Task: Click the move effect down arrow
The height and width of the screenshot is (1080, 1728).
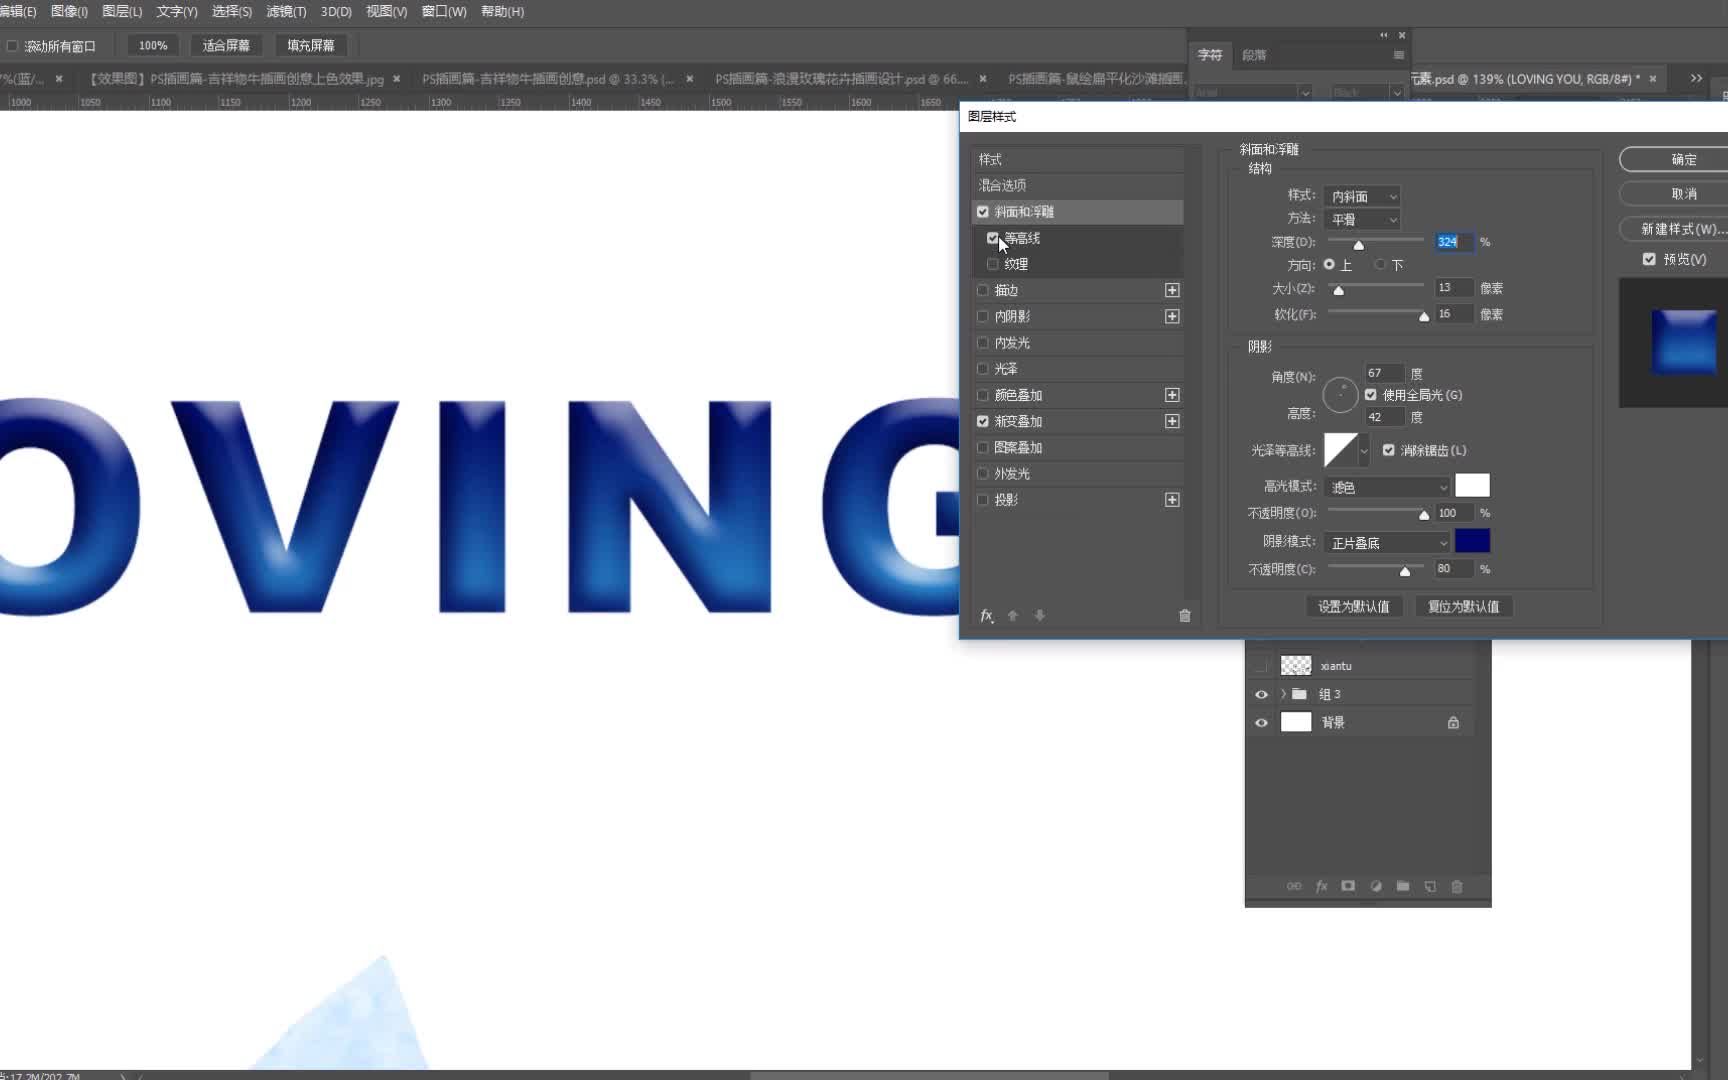Action: click(x=1040, y=616)
